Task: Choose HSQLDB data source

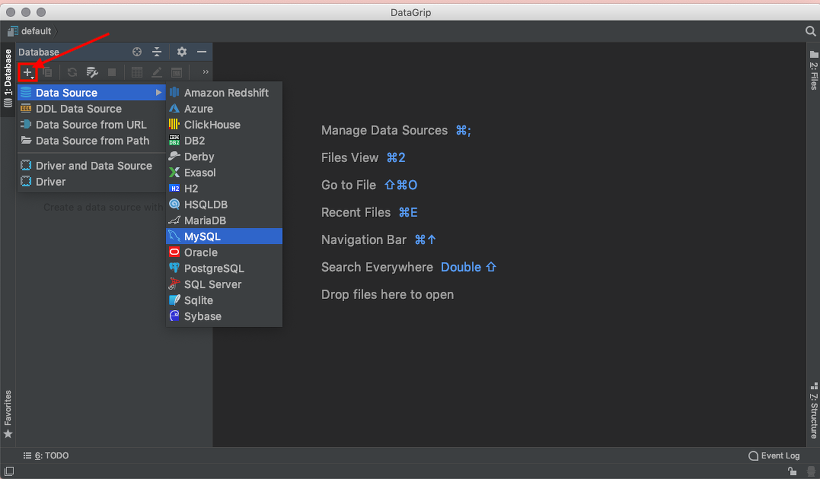Action: [x=224, y=204]
